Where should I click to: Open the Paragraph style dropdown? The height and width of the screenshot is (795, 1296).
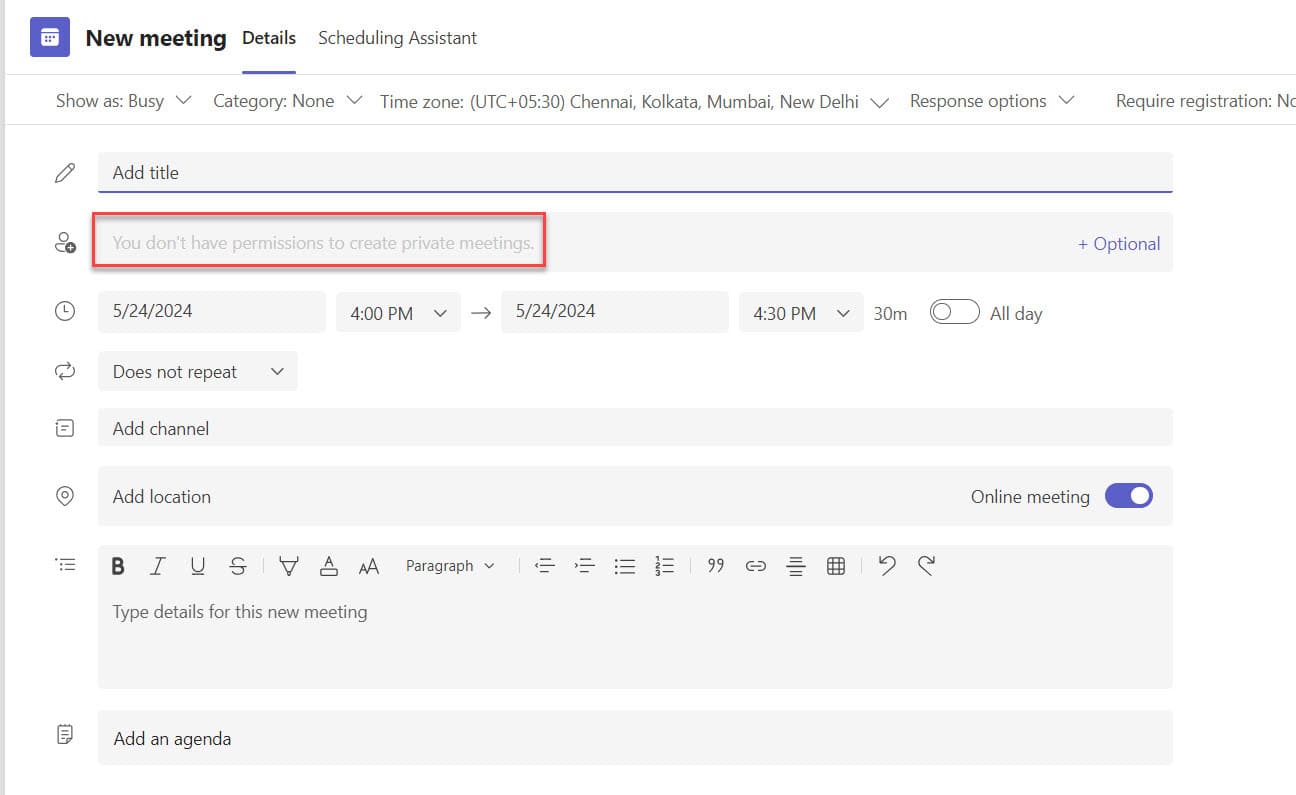(x=450, y=566)
